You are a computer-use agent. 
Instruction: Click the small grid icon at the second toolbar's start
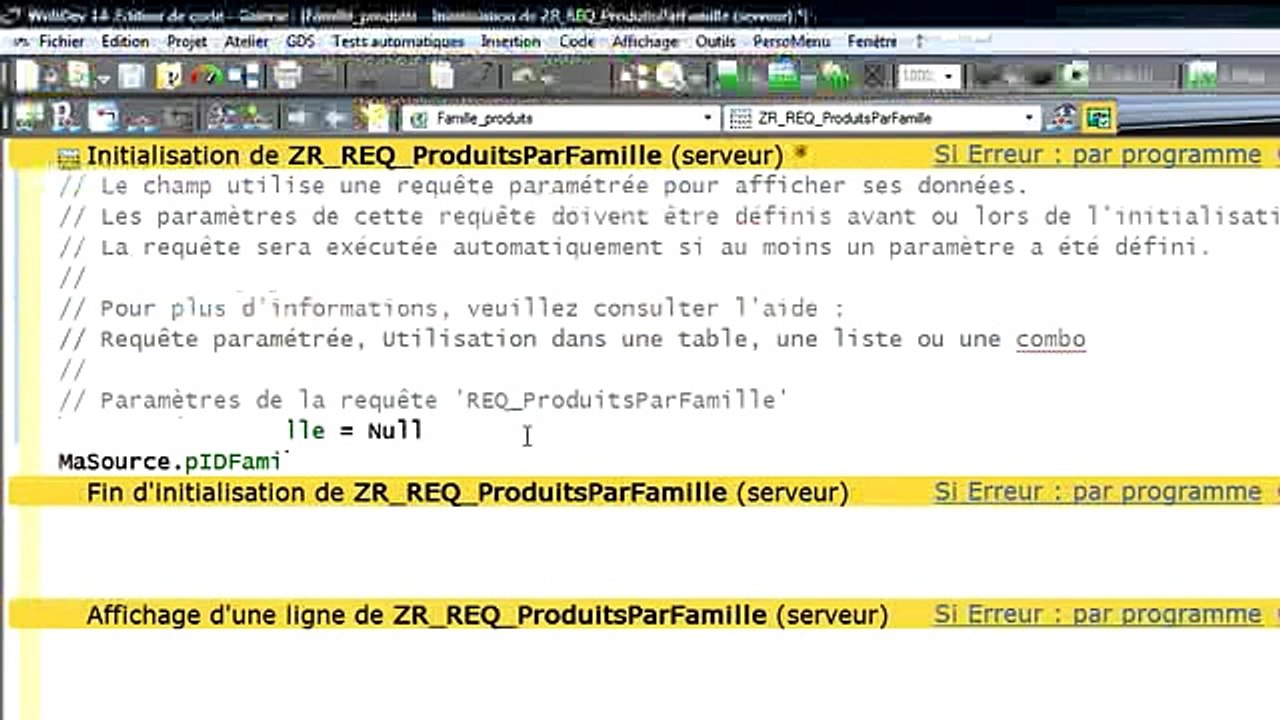27,117
